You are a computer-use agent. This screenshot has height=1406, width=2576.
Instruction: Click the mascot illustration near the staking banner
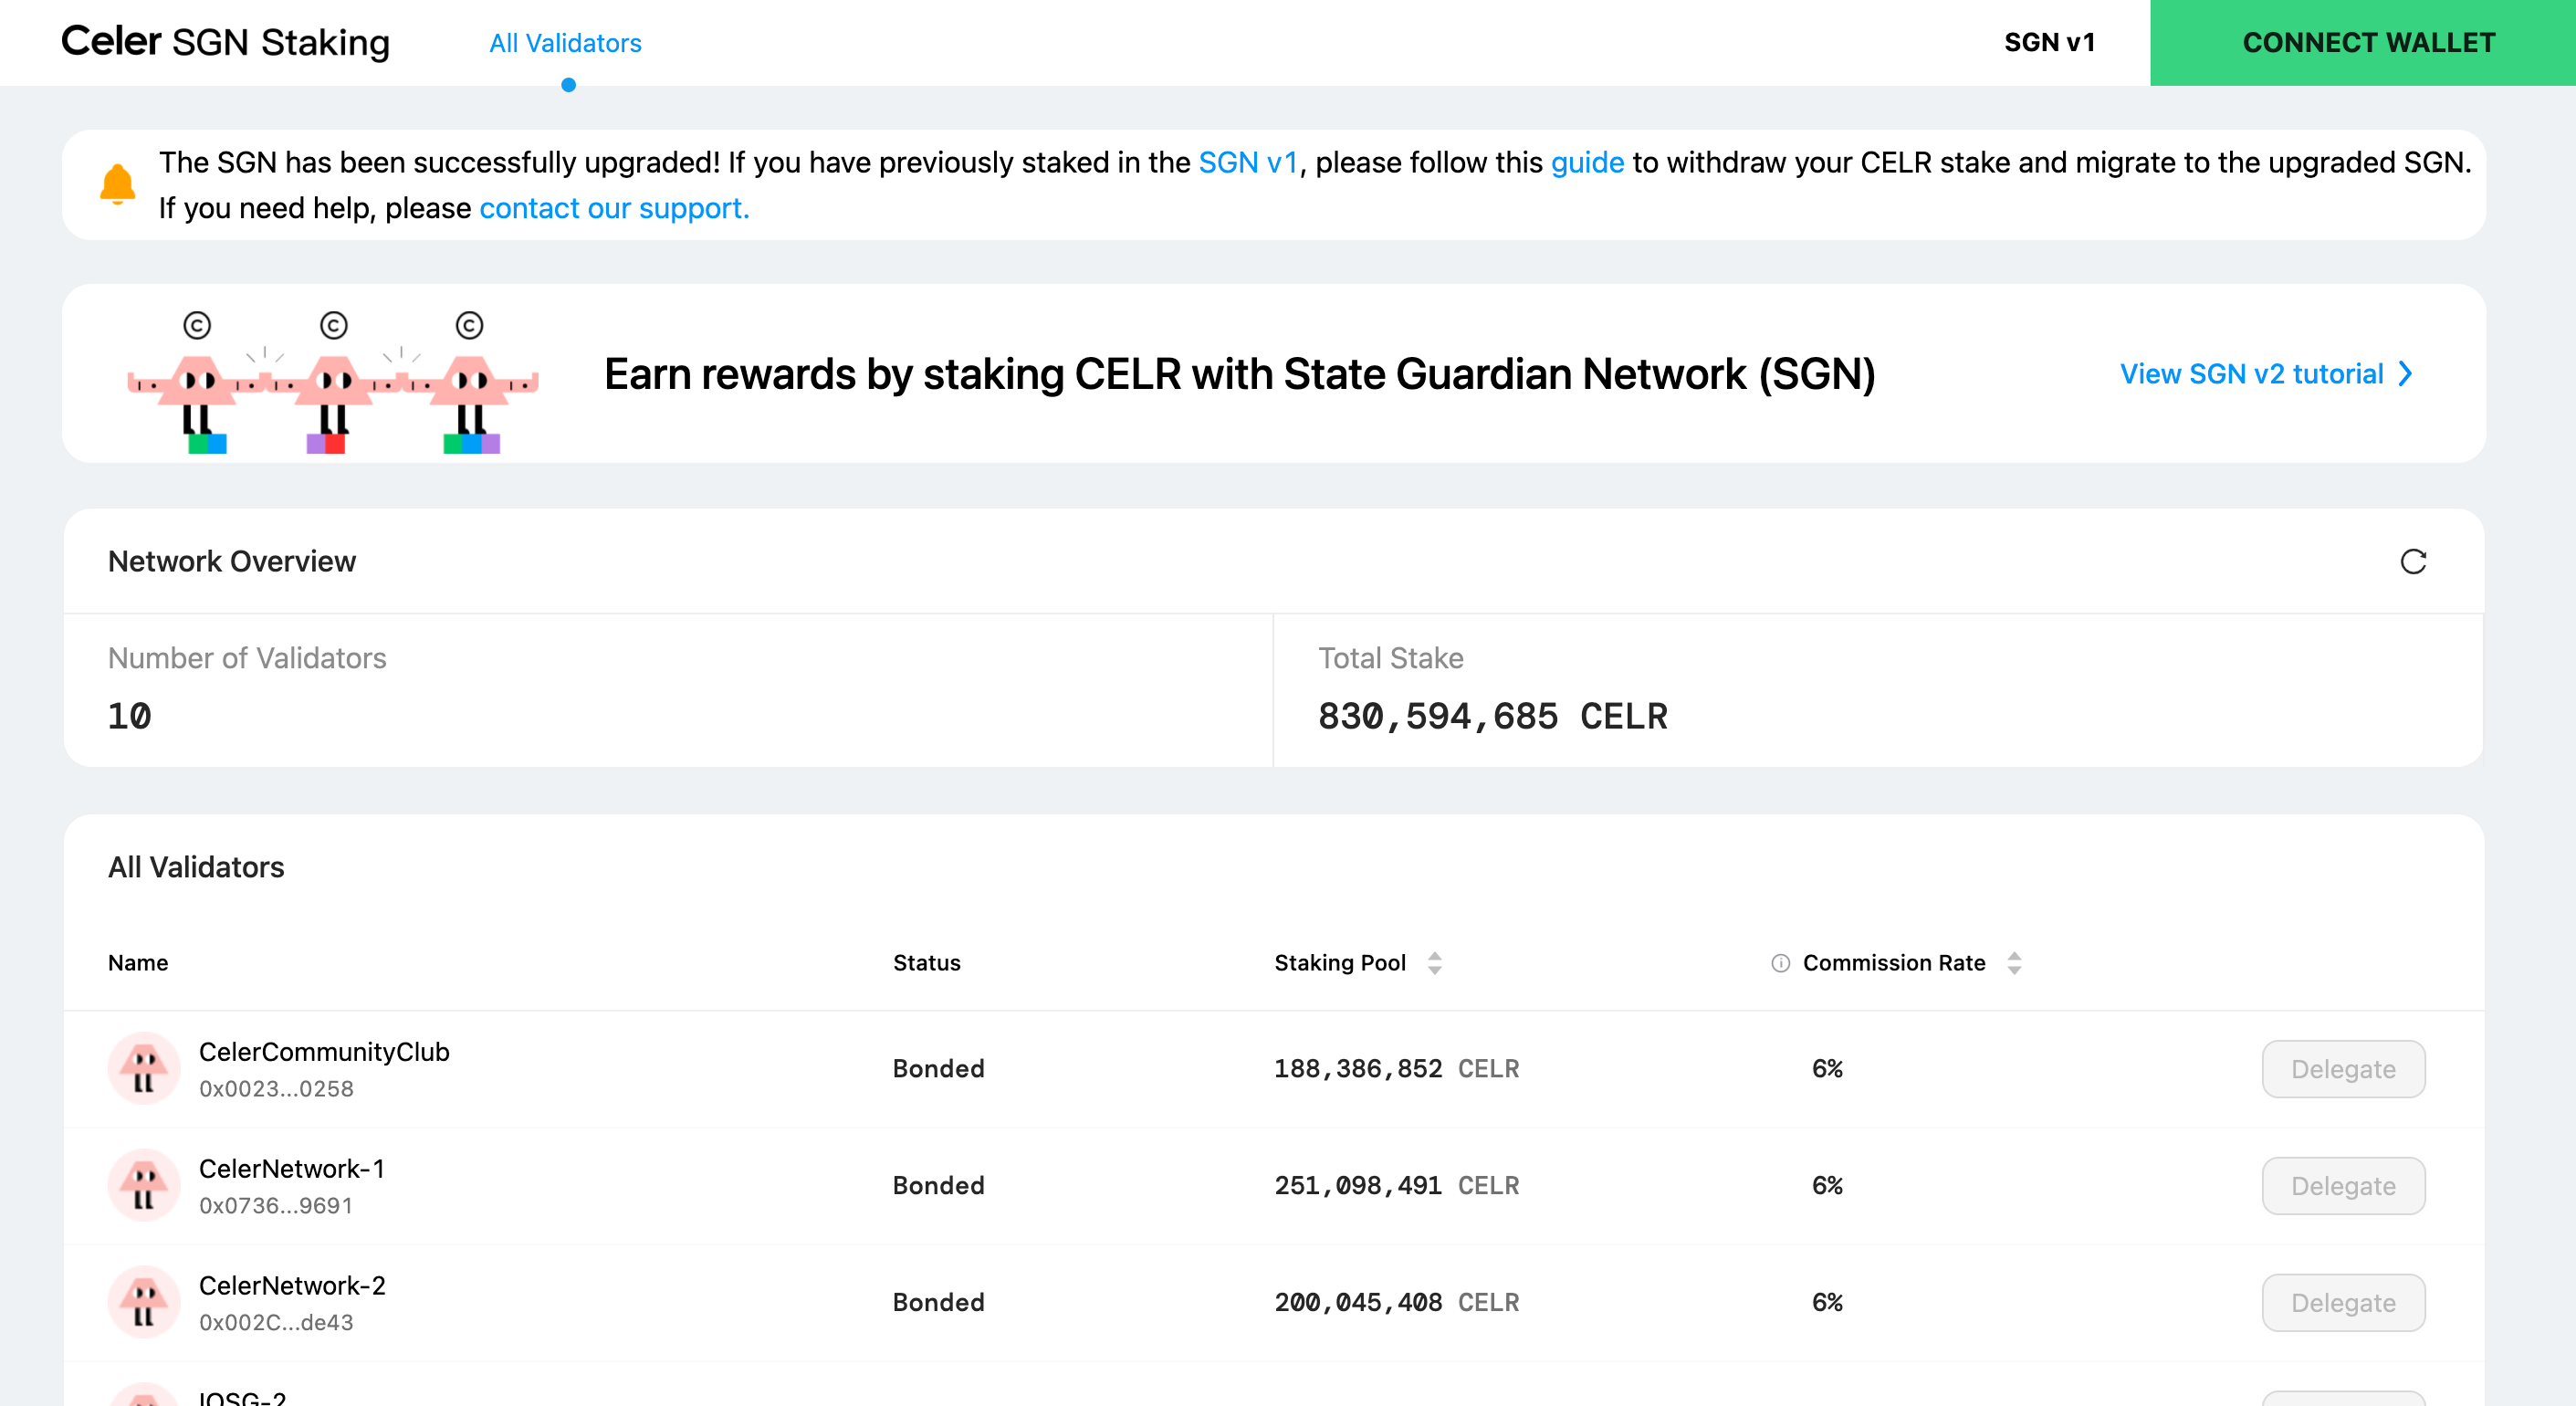333,380
